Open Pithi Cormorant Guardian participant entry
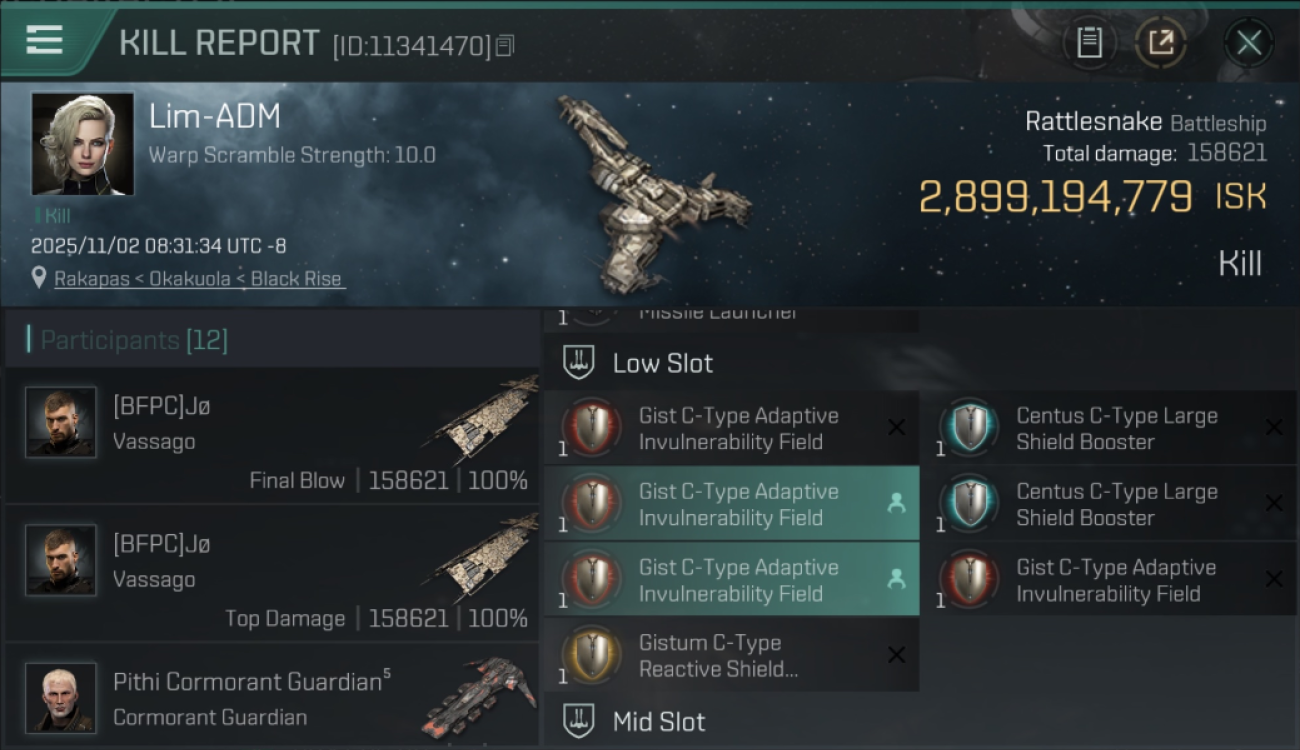Viewport: 1300px width, 750px height. click(272, 696)
